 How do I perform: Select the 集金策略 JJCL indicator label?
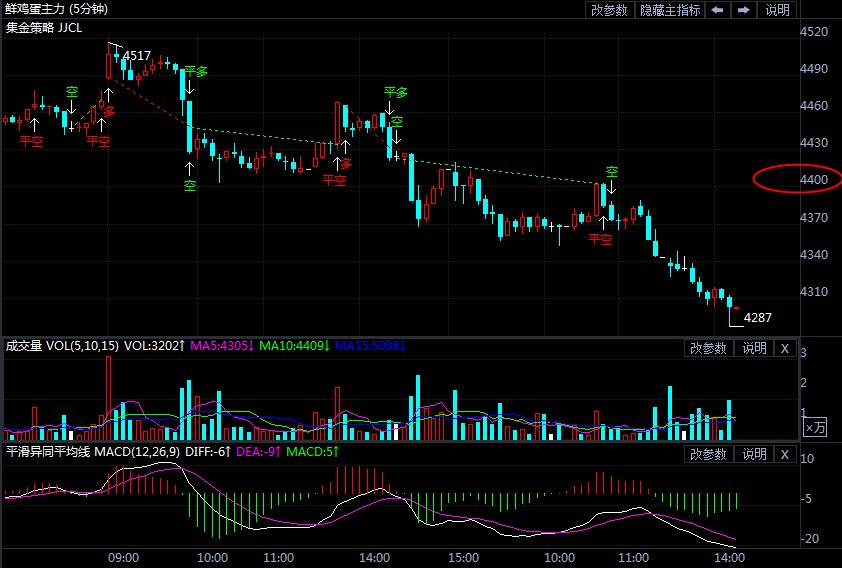pyautogui.click(x=44, y=27)
